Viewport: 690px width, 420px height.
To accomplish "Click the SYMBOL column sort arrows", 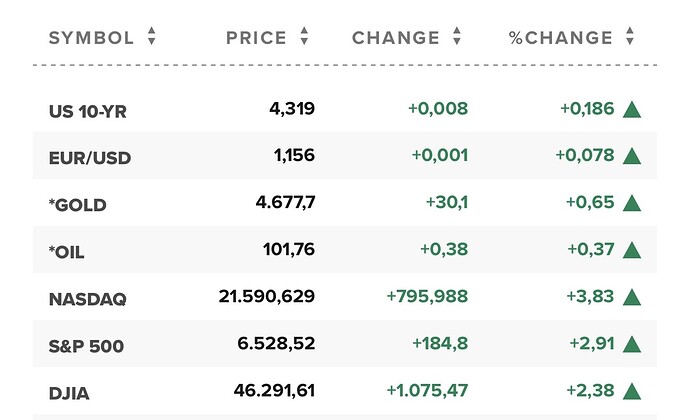I will 152,38.
